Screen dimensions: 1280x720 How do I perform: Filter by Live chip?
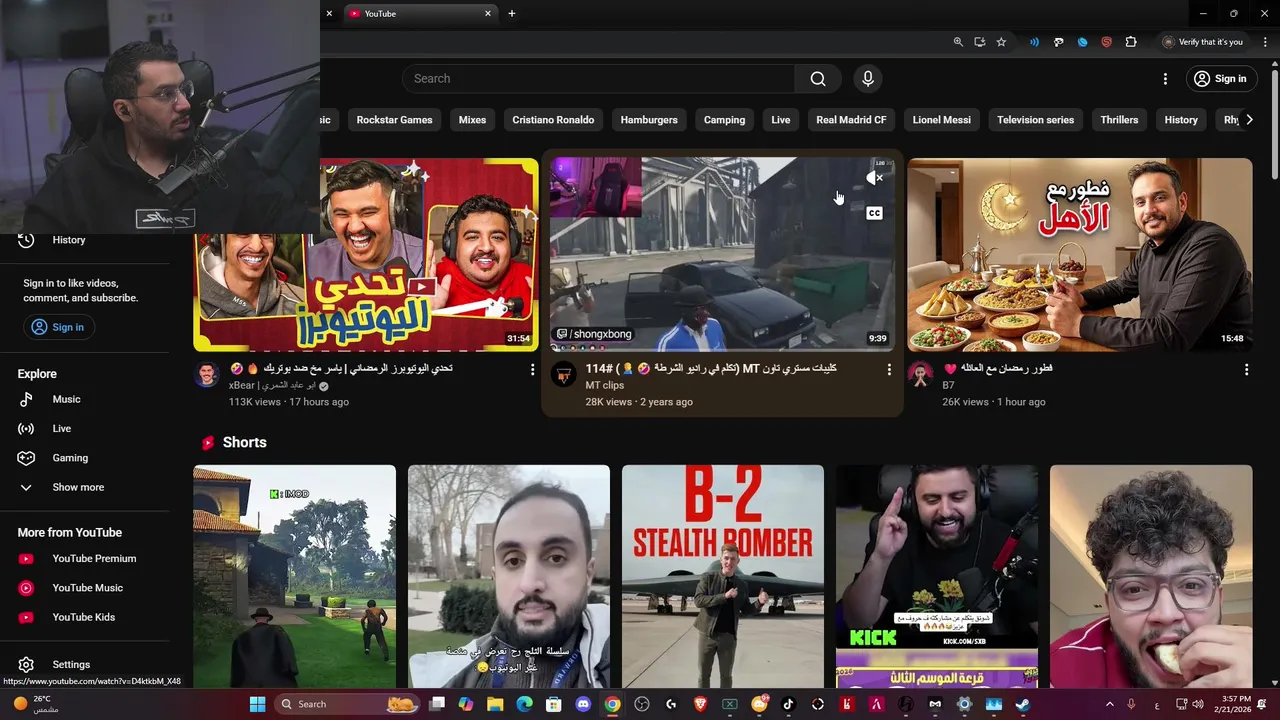point(781,120)
